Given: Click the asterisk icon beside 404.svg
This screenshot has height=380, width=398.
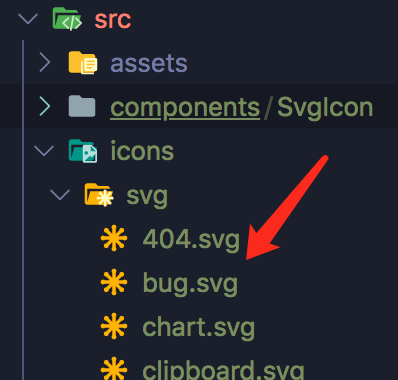Looking at the screenshot, I should pyautogui.click(x=114, y=239).
